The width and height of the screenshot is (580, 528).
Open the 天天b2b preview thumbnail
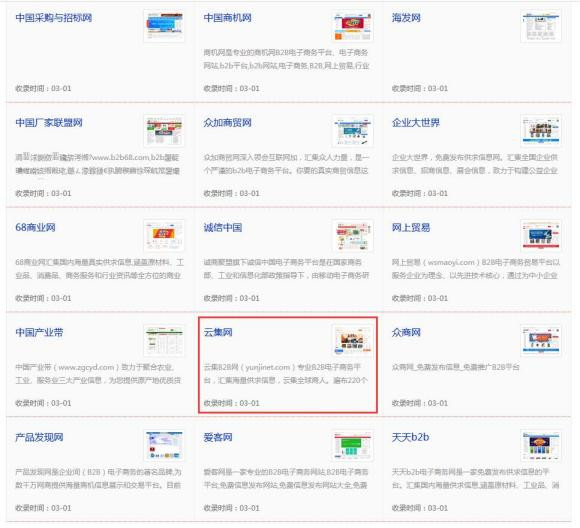(541, 445)
